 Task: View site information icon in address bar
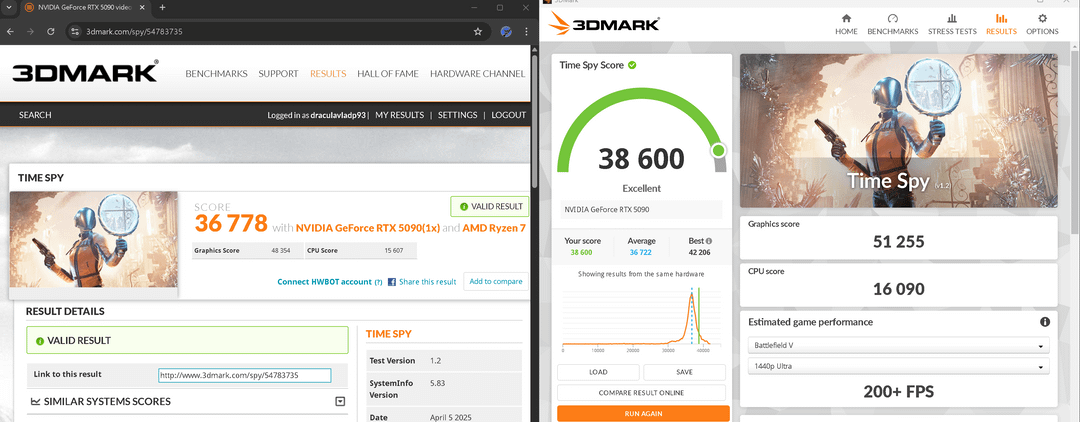pyautogui.click(x=76, y=32)
